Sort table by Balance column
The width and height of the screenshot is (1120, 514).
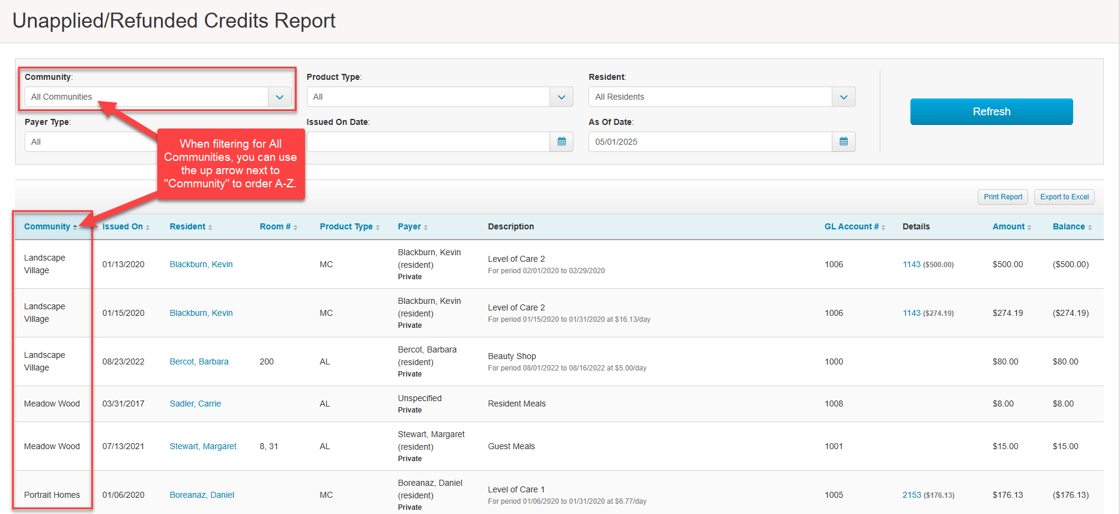1072,227
